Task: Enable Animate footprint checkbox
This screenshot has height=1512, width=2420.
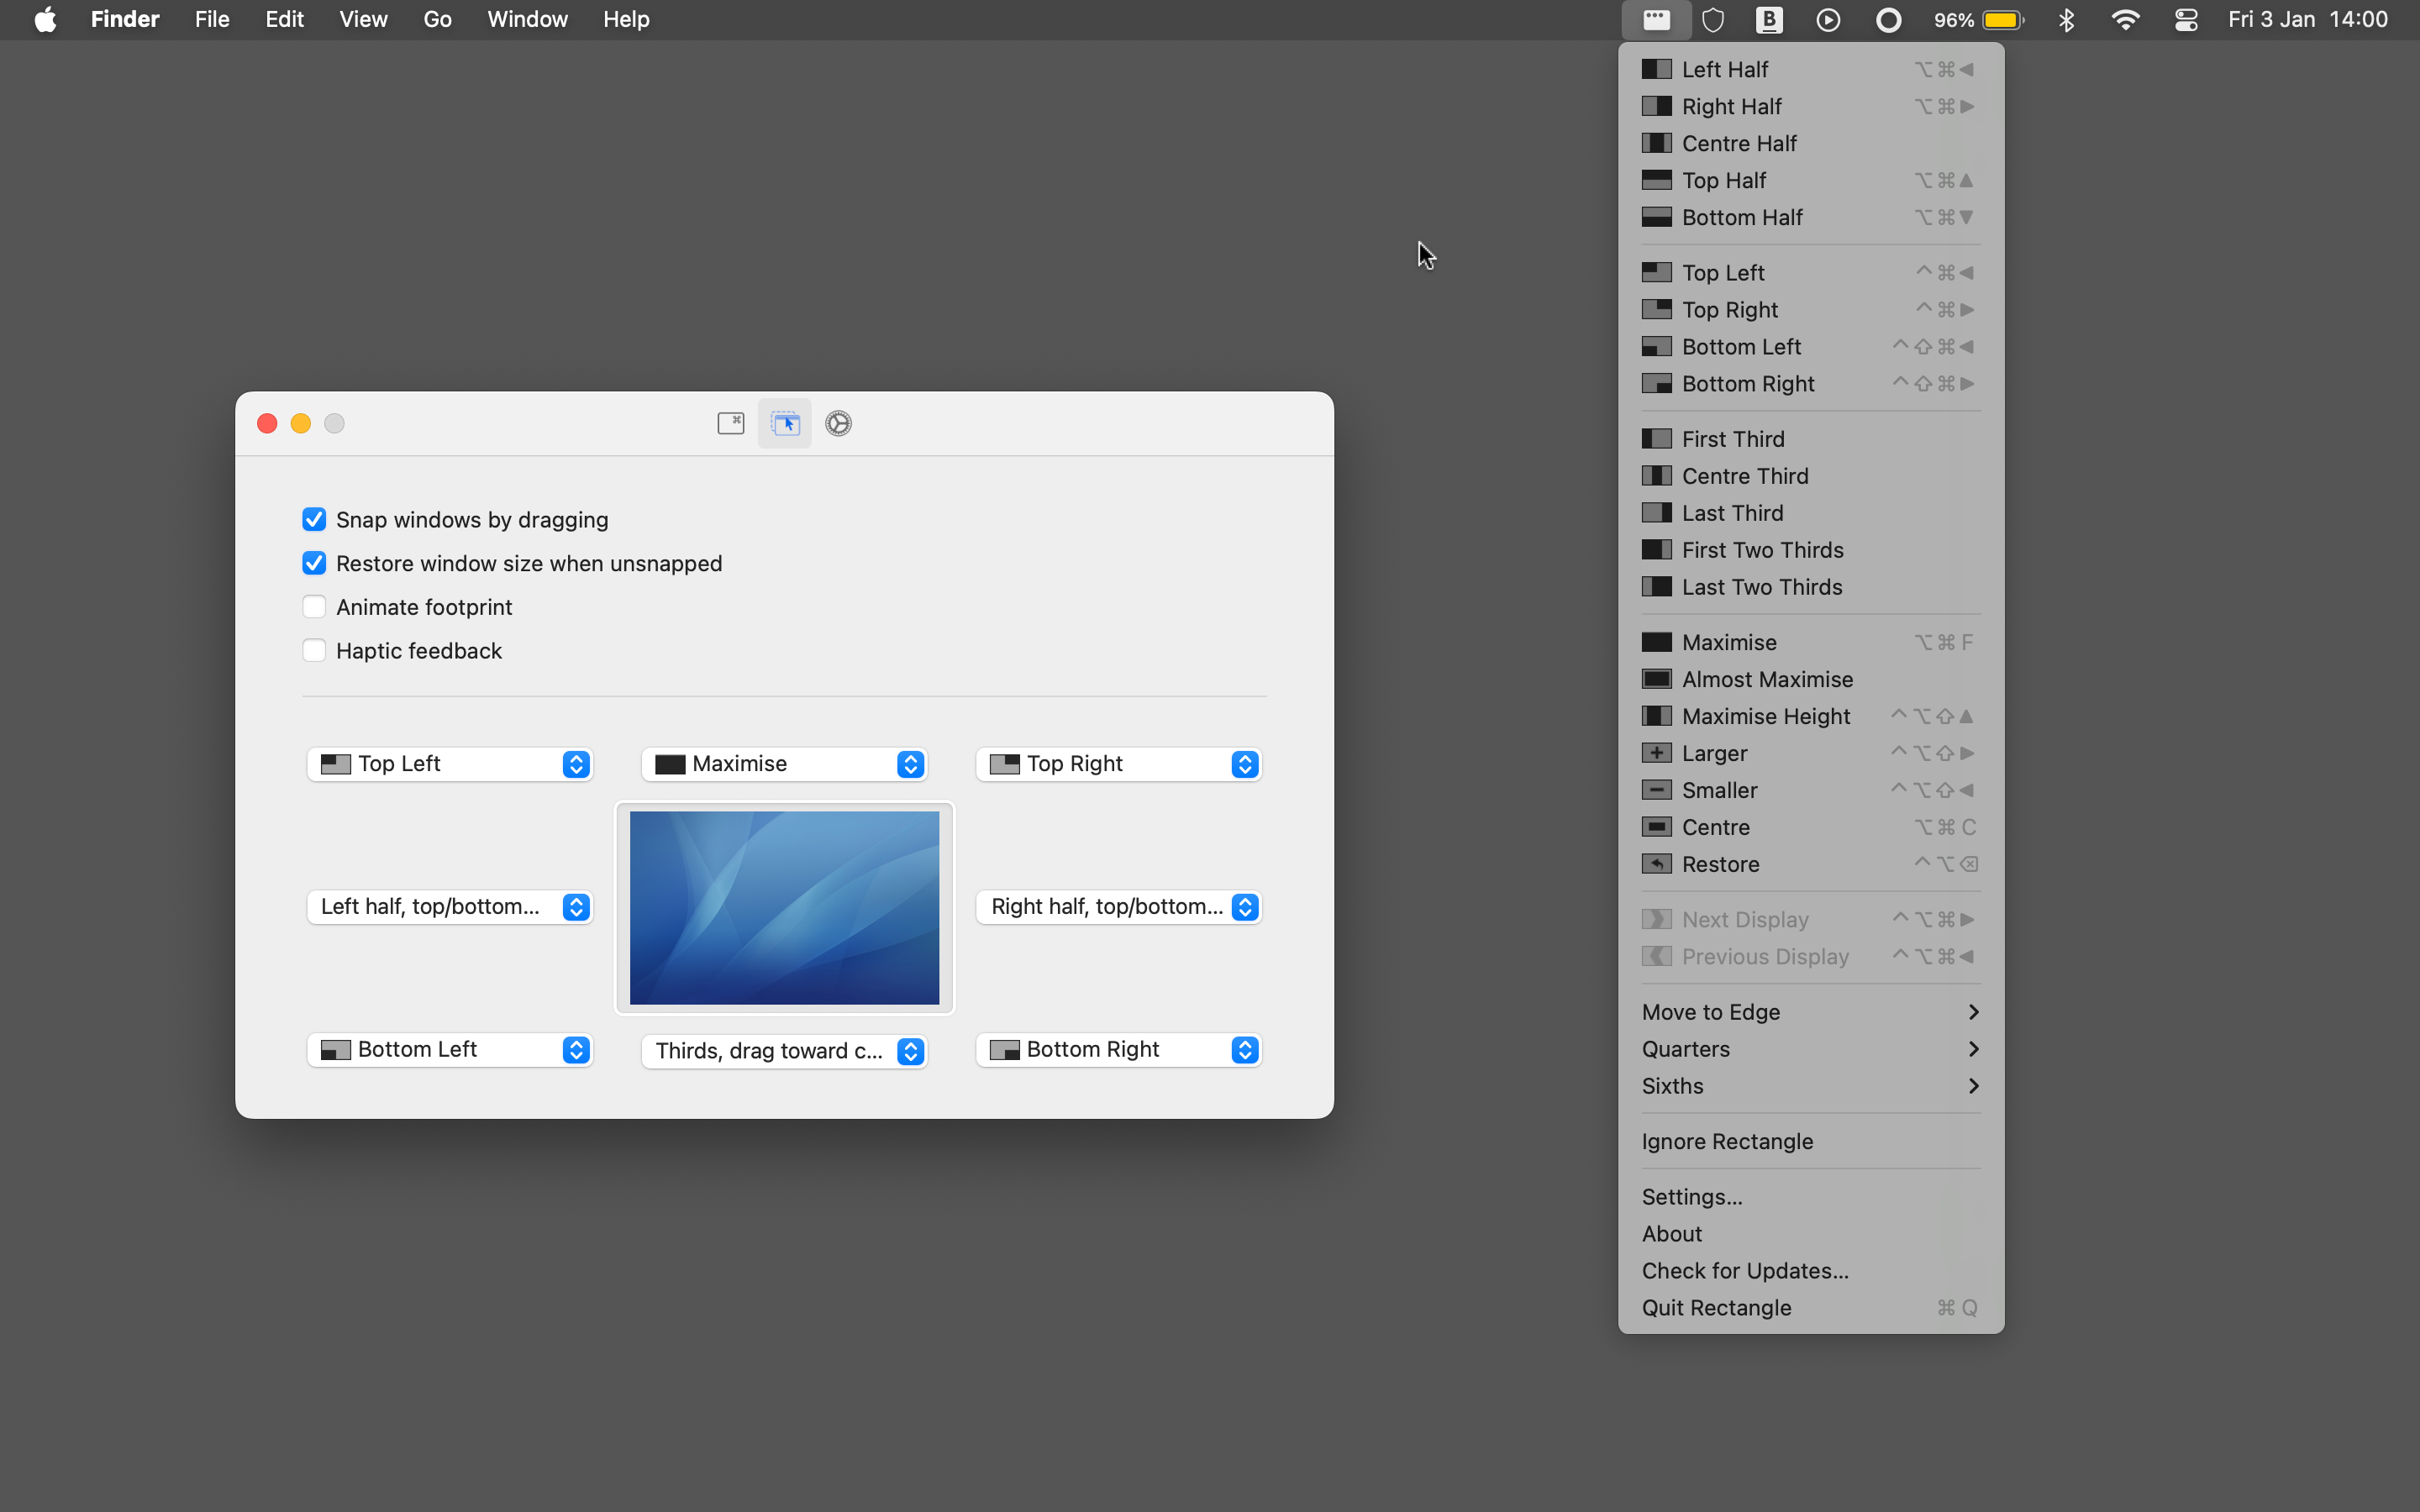Action: tap(315, 606)
